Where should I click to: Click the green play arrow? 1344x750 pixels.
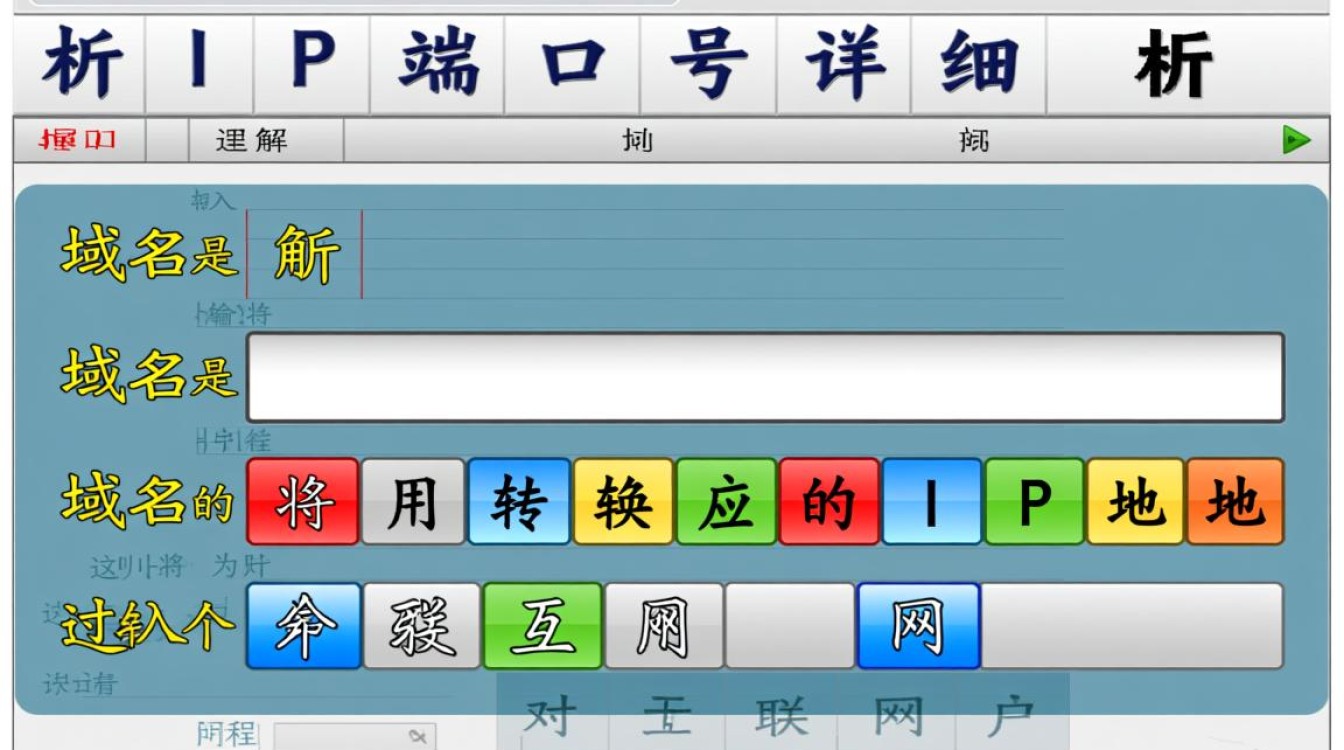pos(1297,140)
